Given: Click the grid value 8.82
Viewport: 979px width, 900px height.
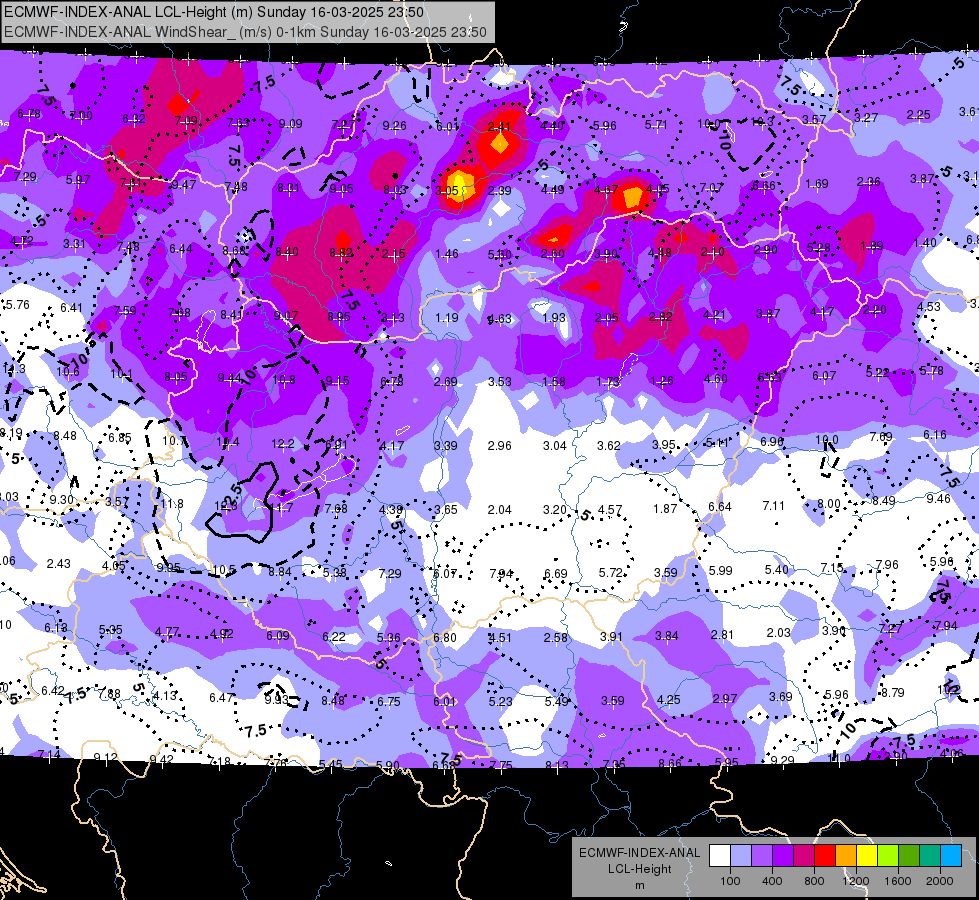Looking at the screenshot, I should pos(342,252).
